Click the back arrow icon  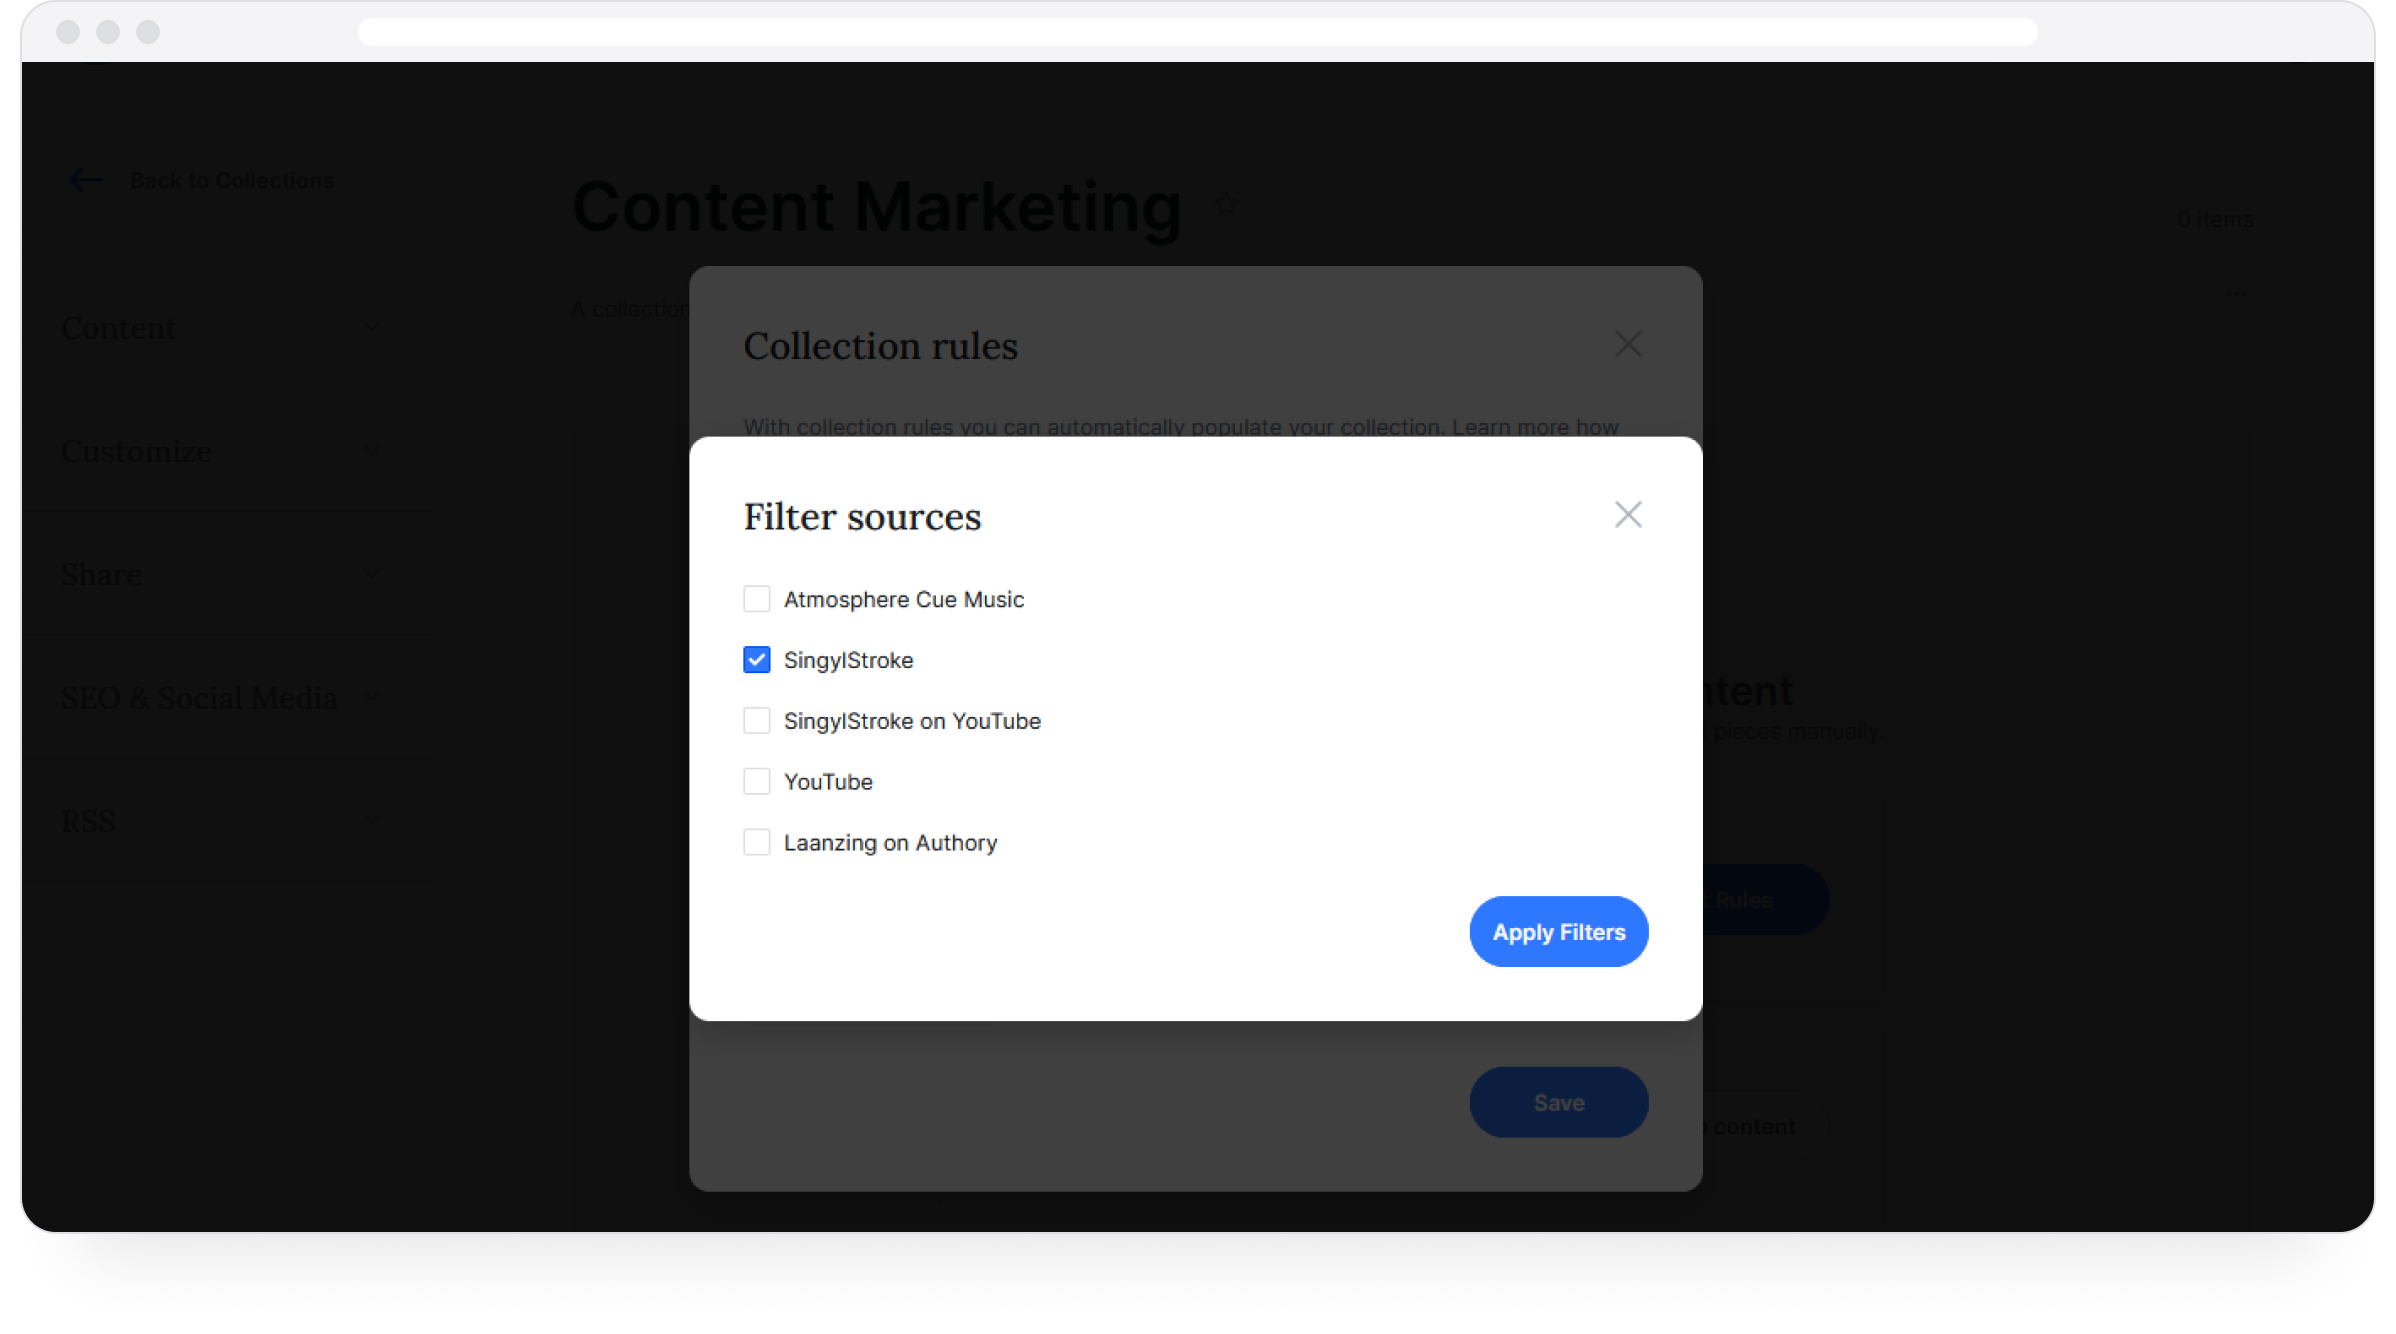point(86,181)
